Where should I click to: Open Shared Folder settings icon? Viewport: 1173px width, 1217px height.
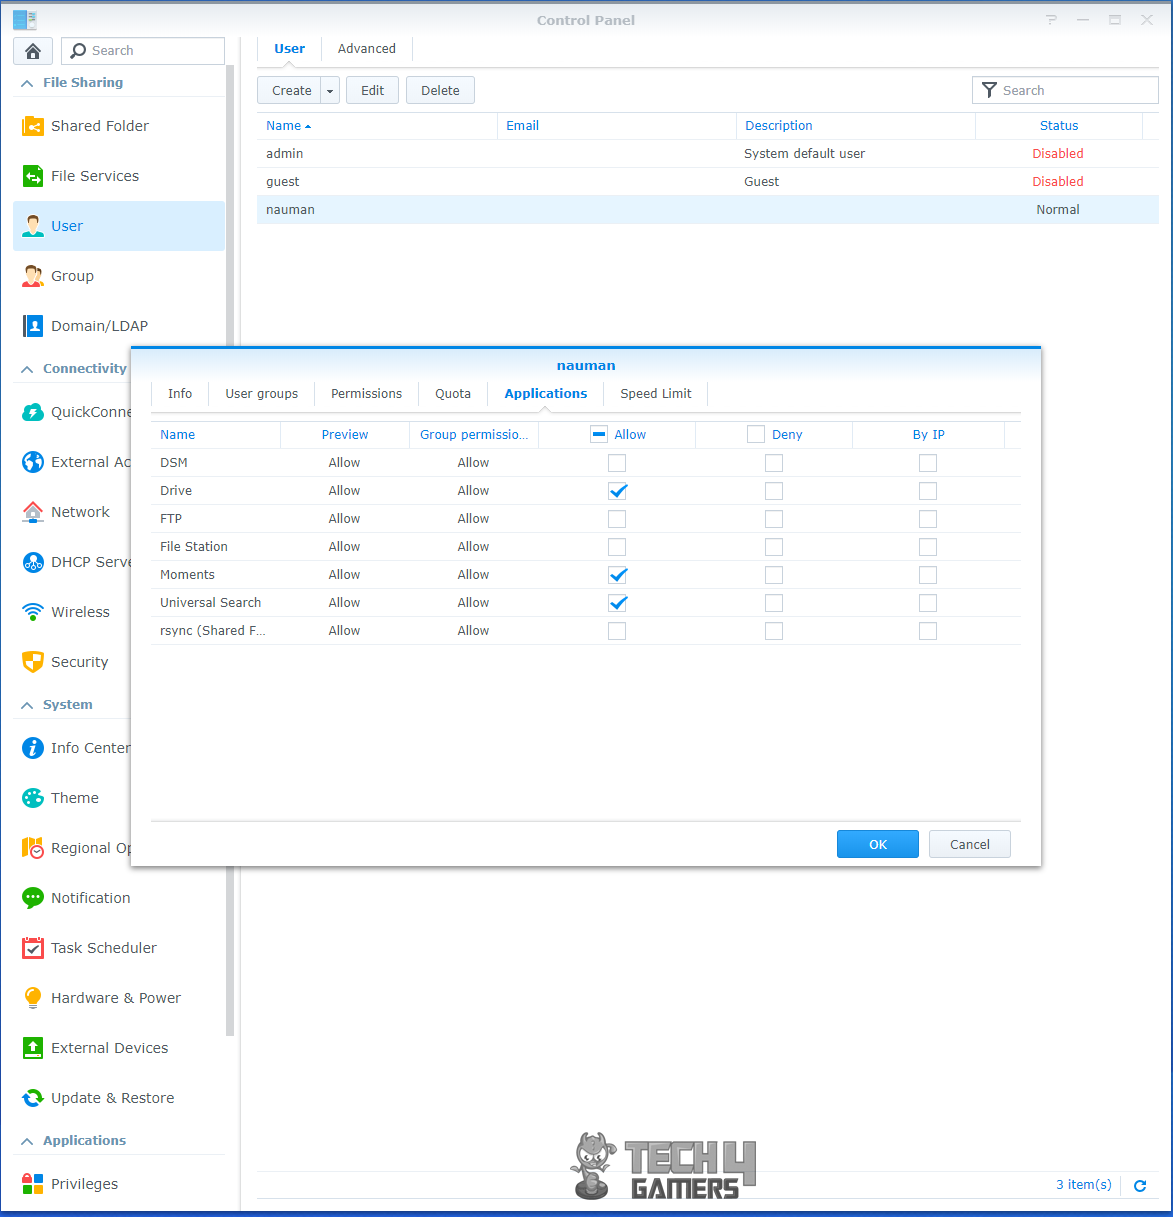point(33,126)
